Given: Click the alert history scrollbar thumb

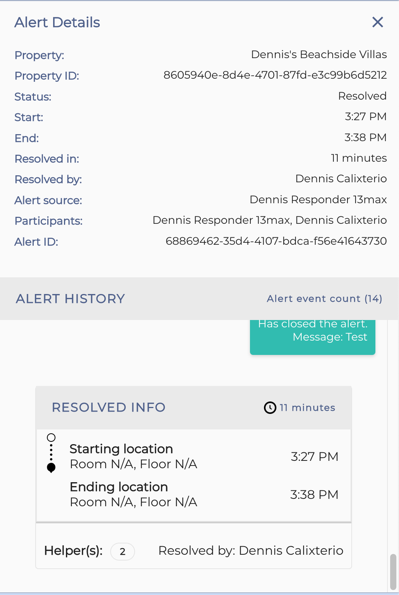Looking at the screenshot, I should point(393,571).
